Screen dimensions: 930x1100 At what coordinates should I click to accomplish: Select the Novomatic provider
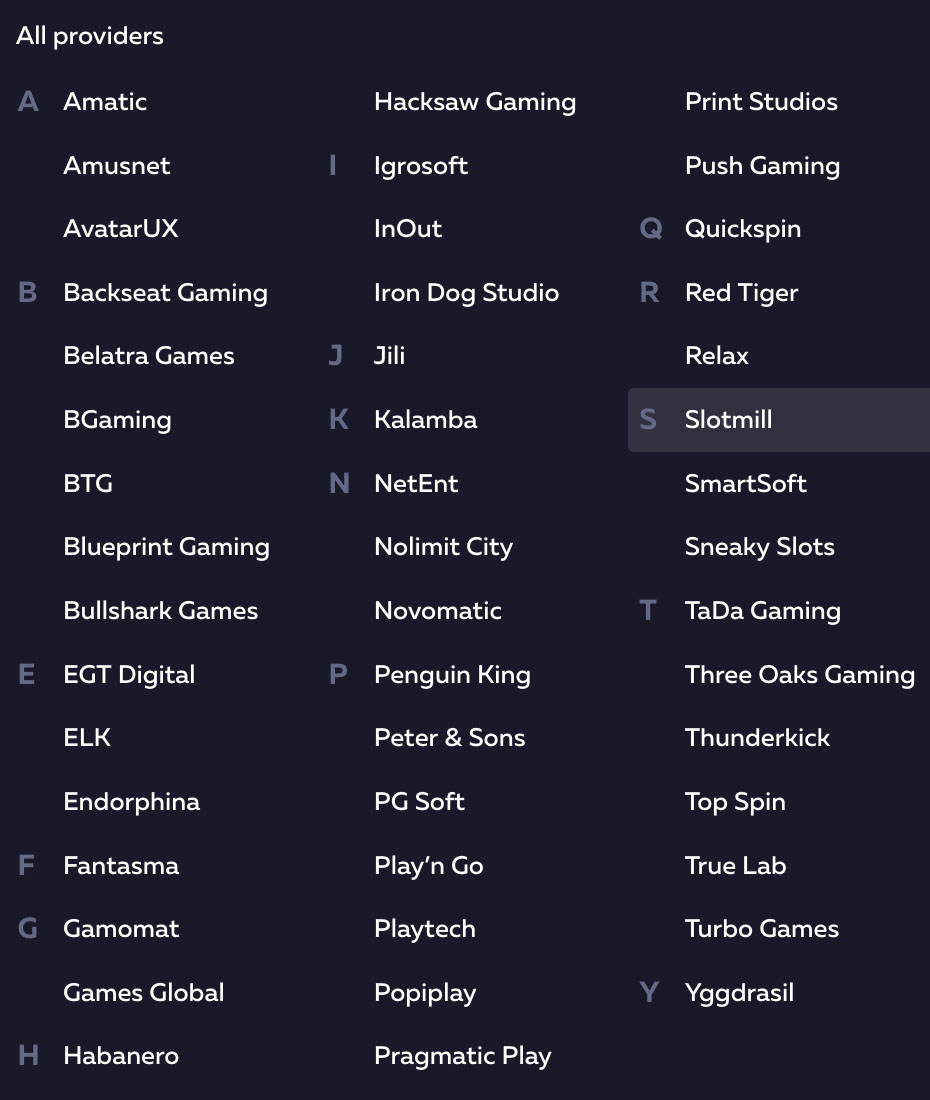pos(438,611)
